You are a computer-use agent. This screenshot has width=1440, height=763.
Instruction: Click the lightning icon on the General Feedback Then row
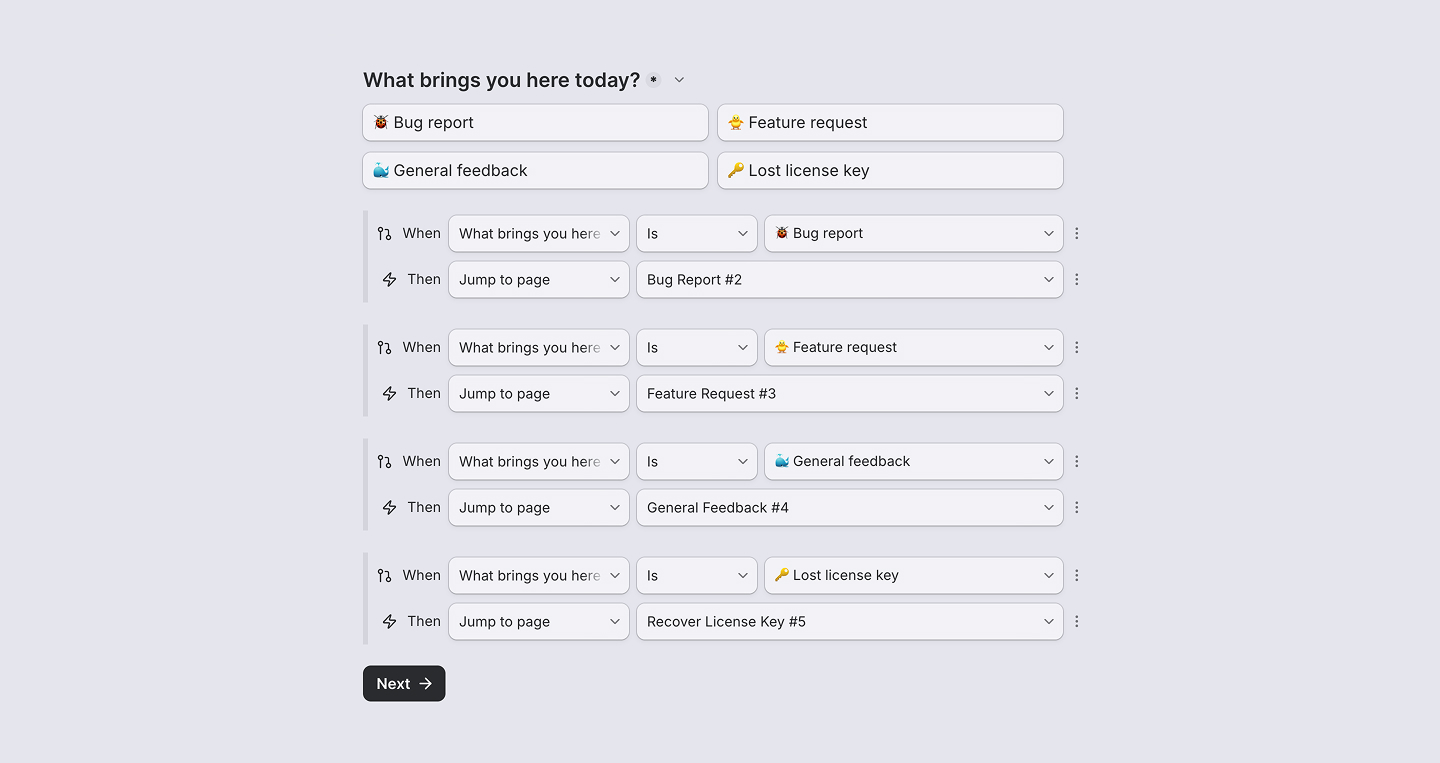[x=389, y=507]
